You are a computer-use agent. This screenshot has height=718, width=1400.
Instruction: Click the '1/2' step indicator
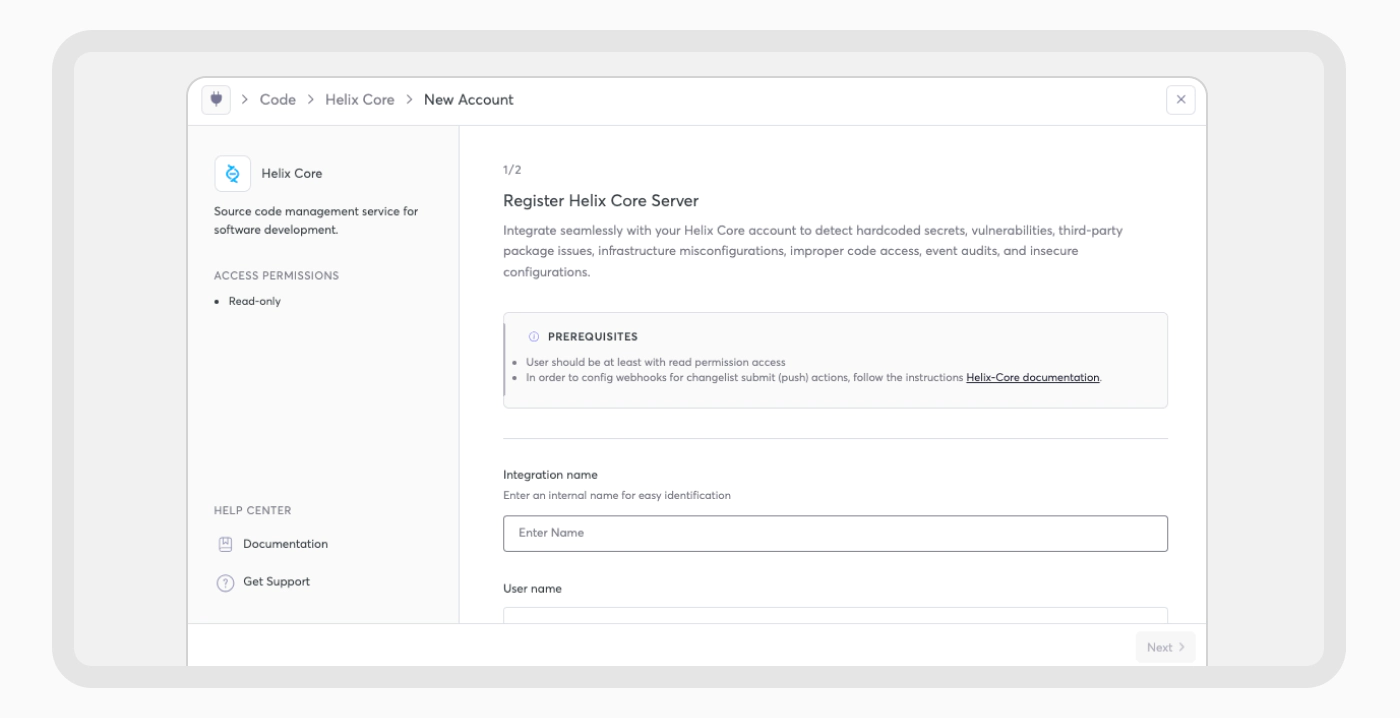(x=512, y=170)
